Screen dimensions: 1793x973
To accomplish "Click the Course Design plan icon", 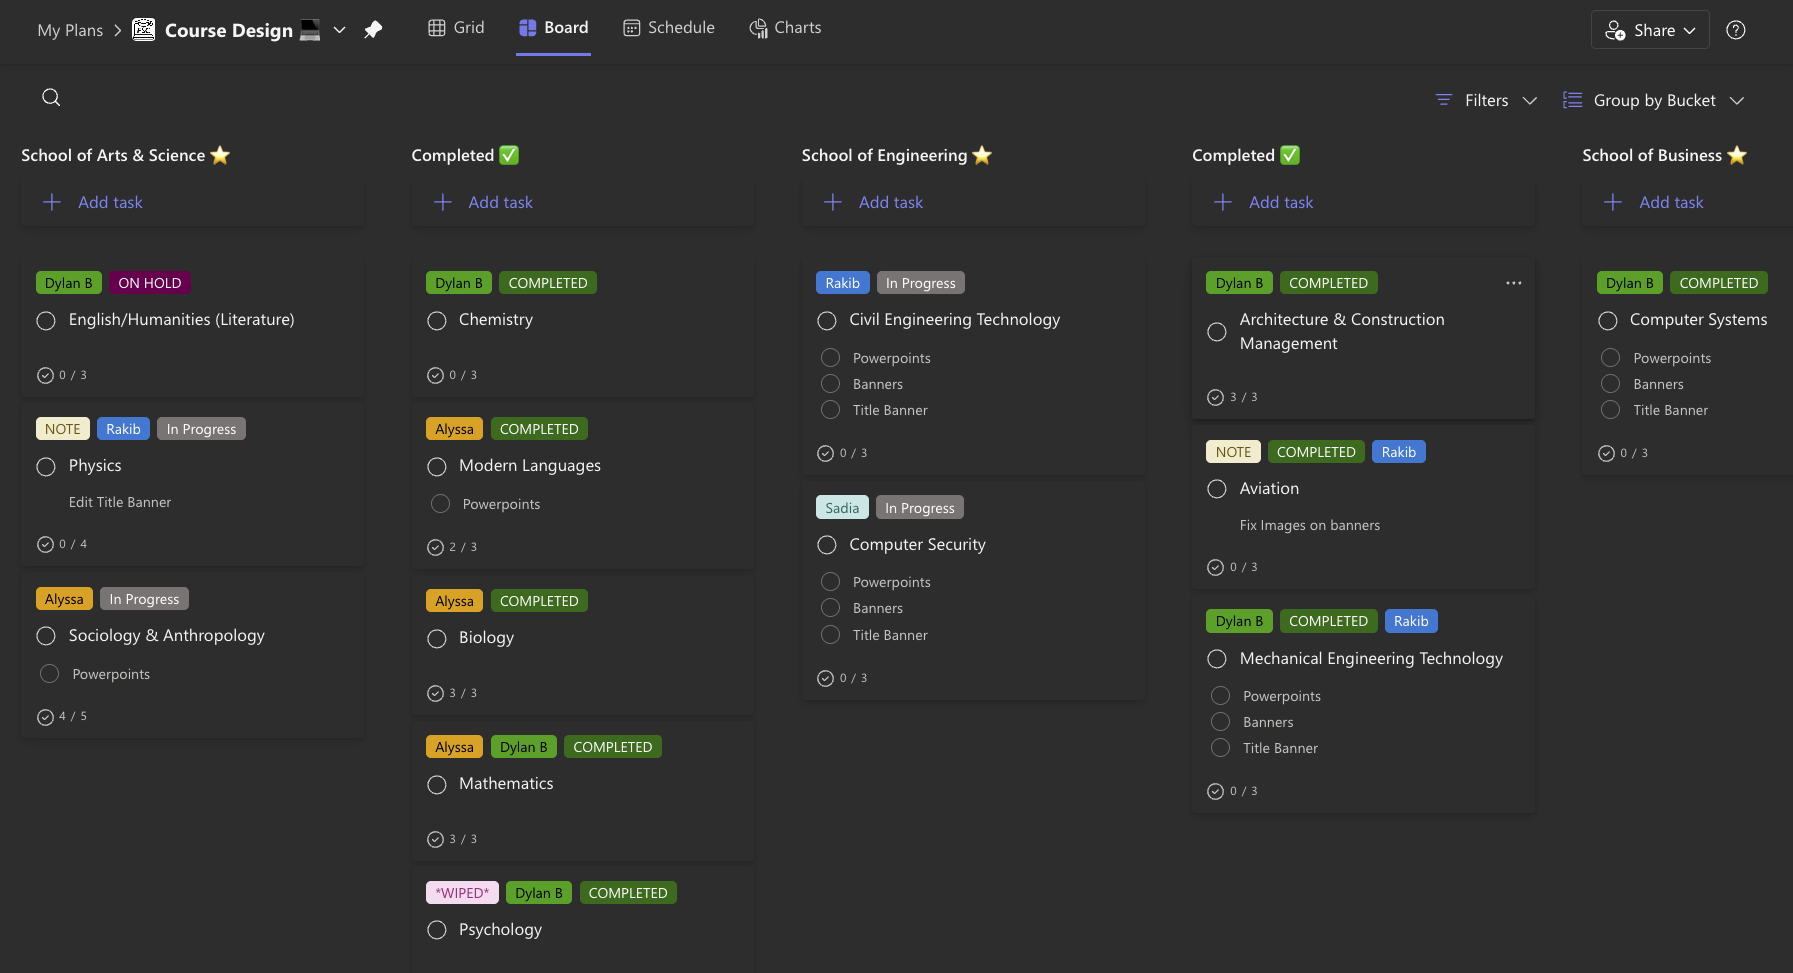I will 144,30.
